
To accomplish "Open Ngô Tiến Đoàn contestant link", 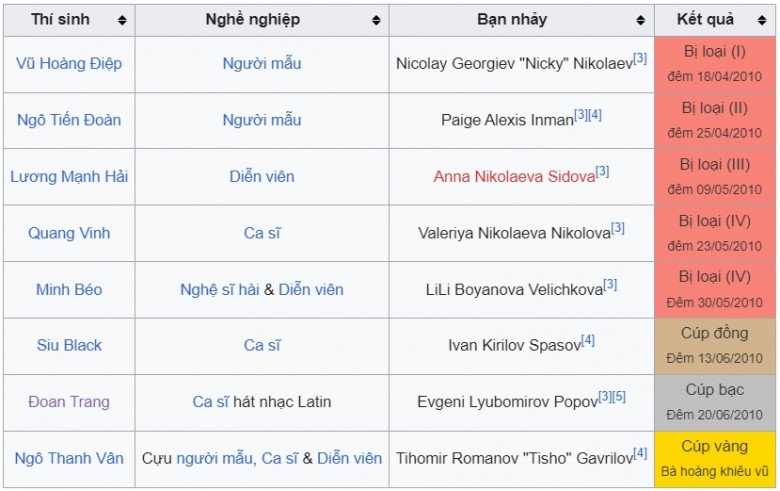I will coord(69,120).
